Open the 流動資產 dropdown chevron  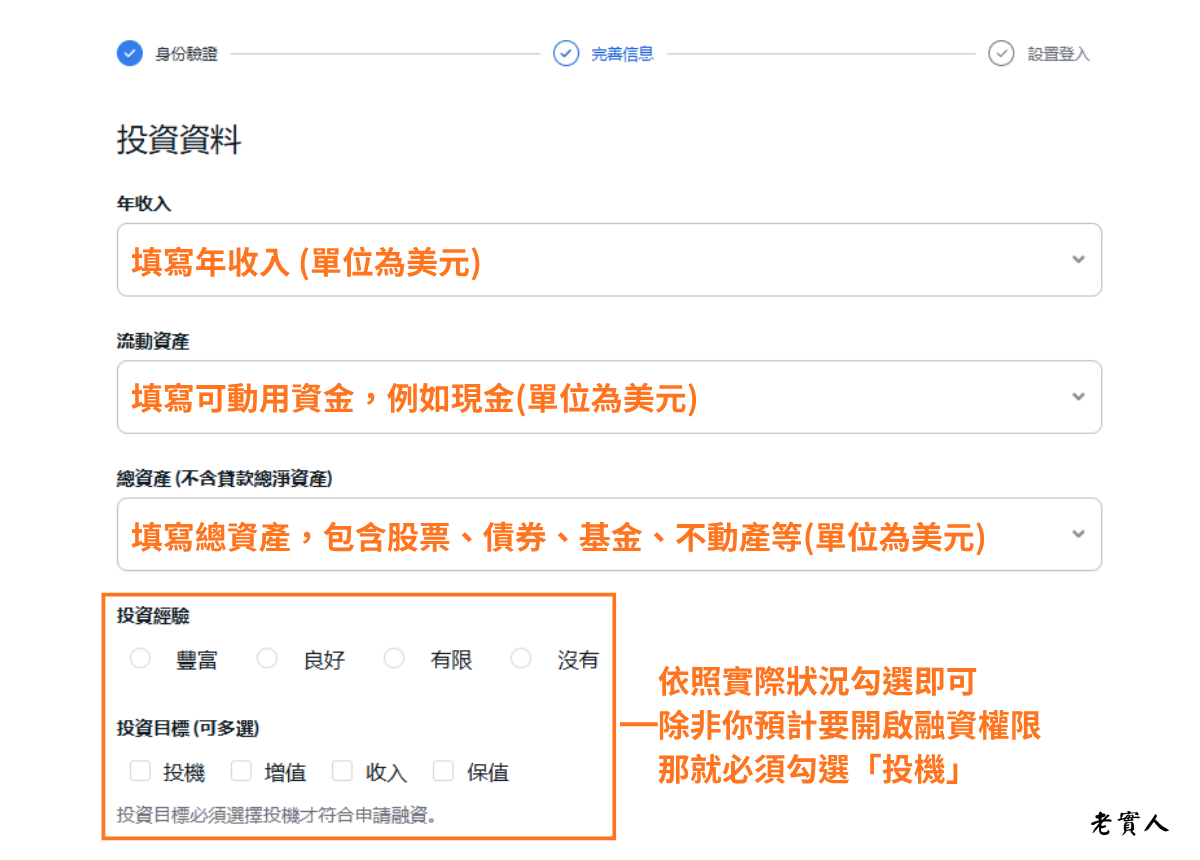[1078, 396]
